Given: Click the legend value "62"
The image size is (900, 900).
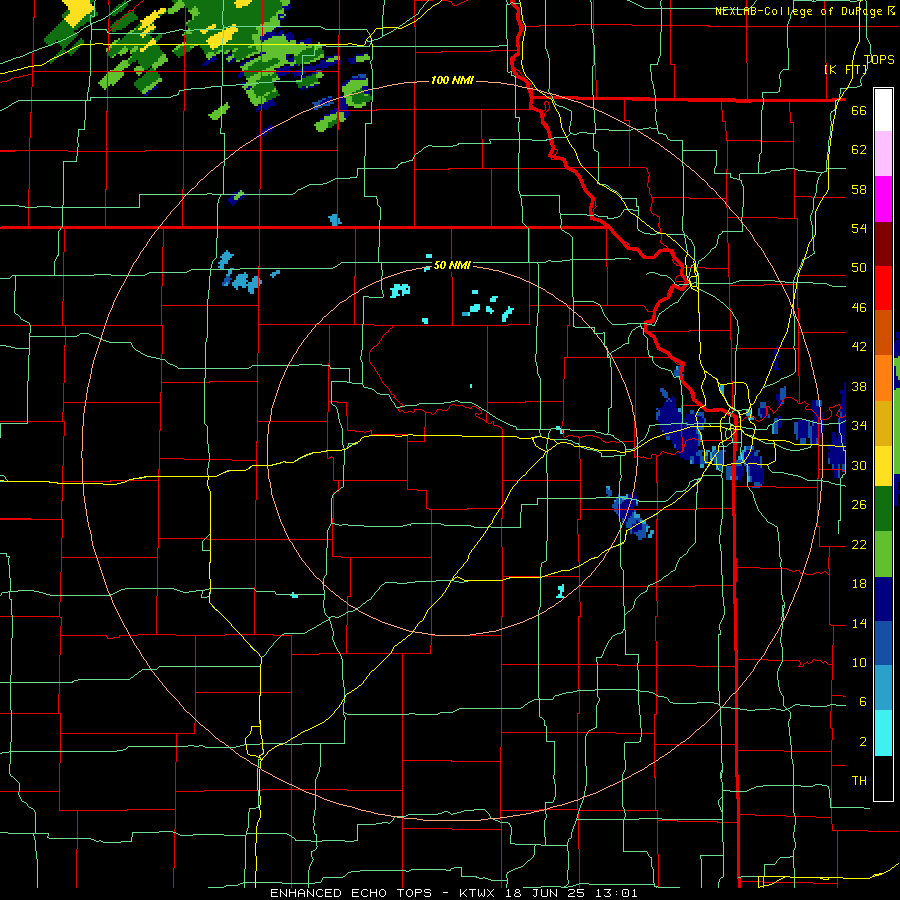Looking at the screenshot, I should pyautogui.click(x=859, y=150).
